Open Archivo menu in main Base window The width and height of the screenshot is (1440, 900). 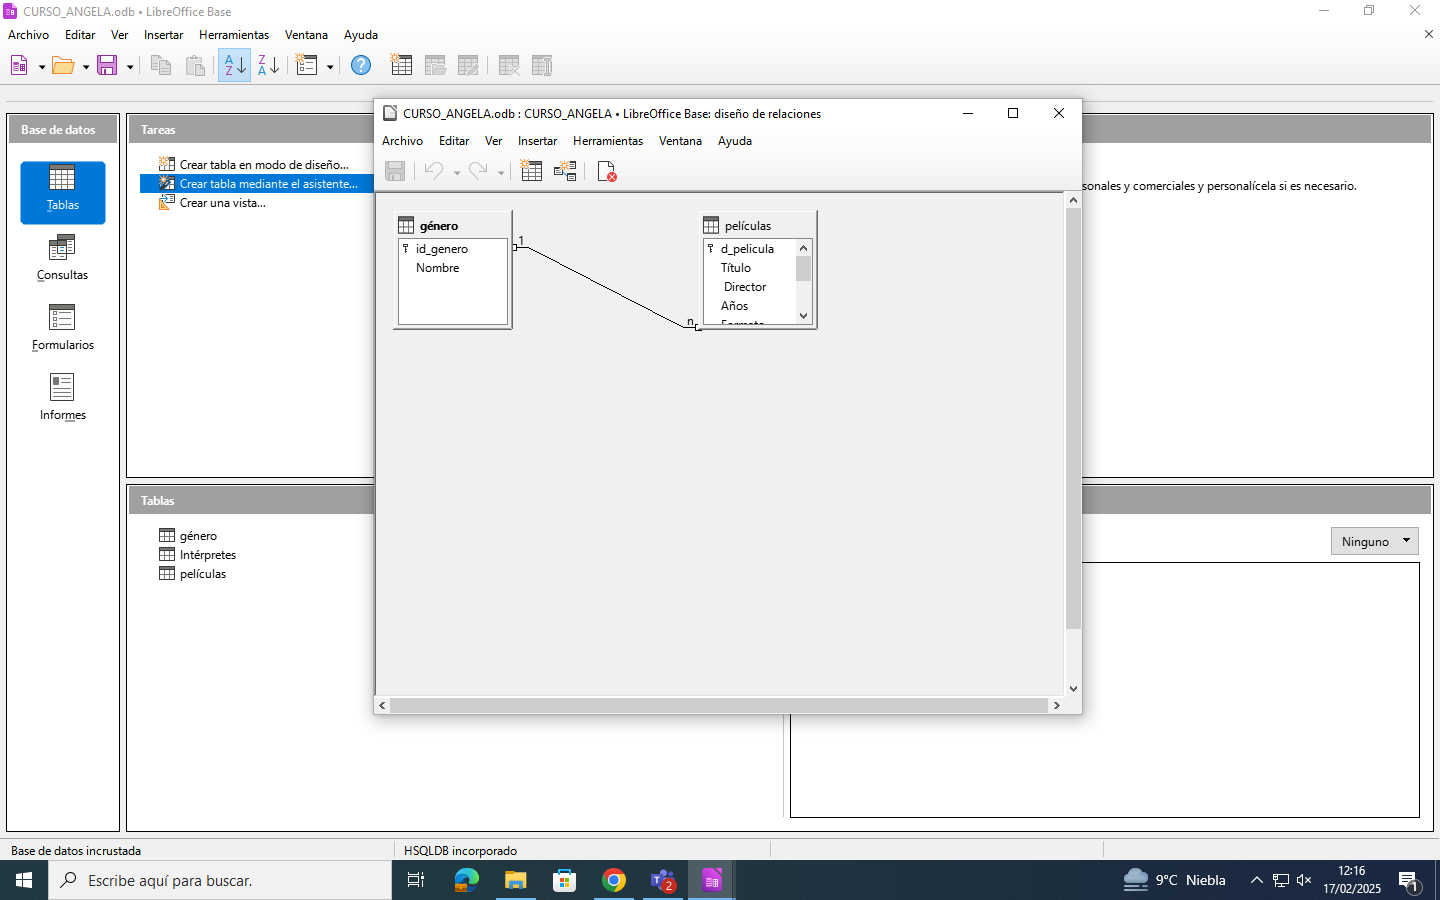28,35
